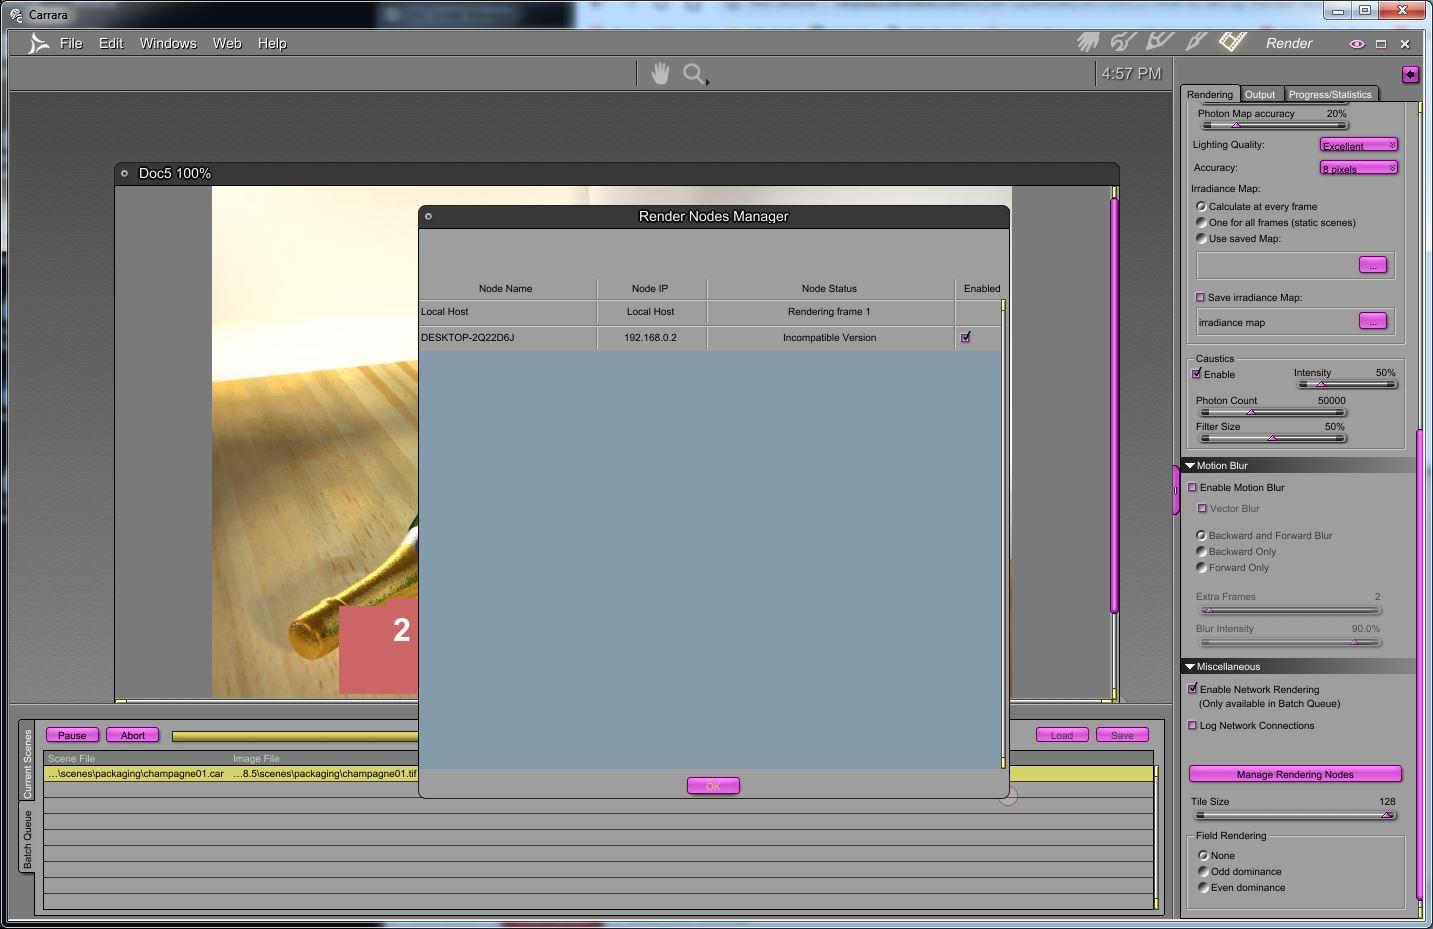Select One for all frames option
This screenshot has height=929, width=1433.
pyautogui.click(x=1201, y=222)
